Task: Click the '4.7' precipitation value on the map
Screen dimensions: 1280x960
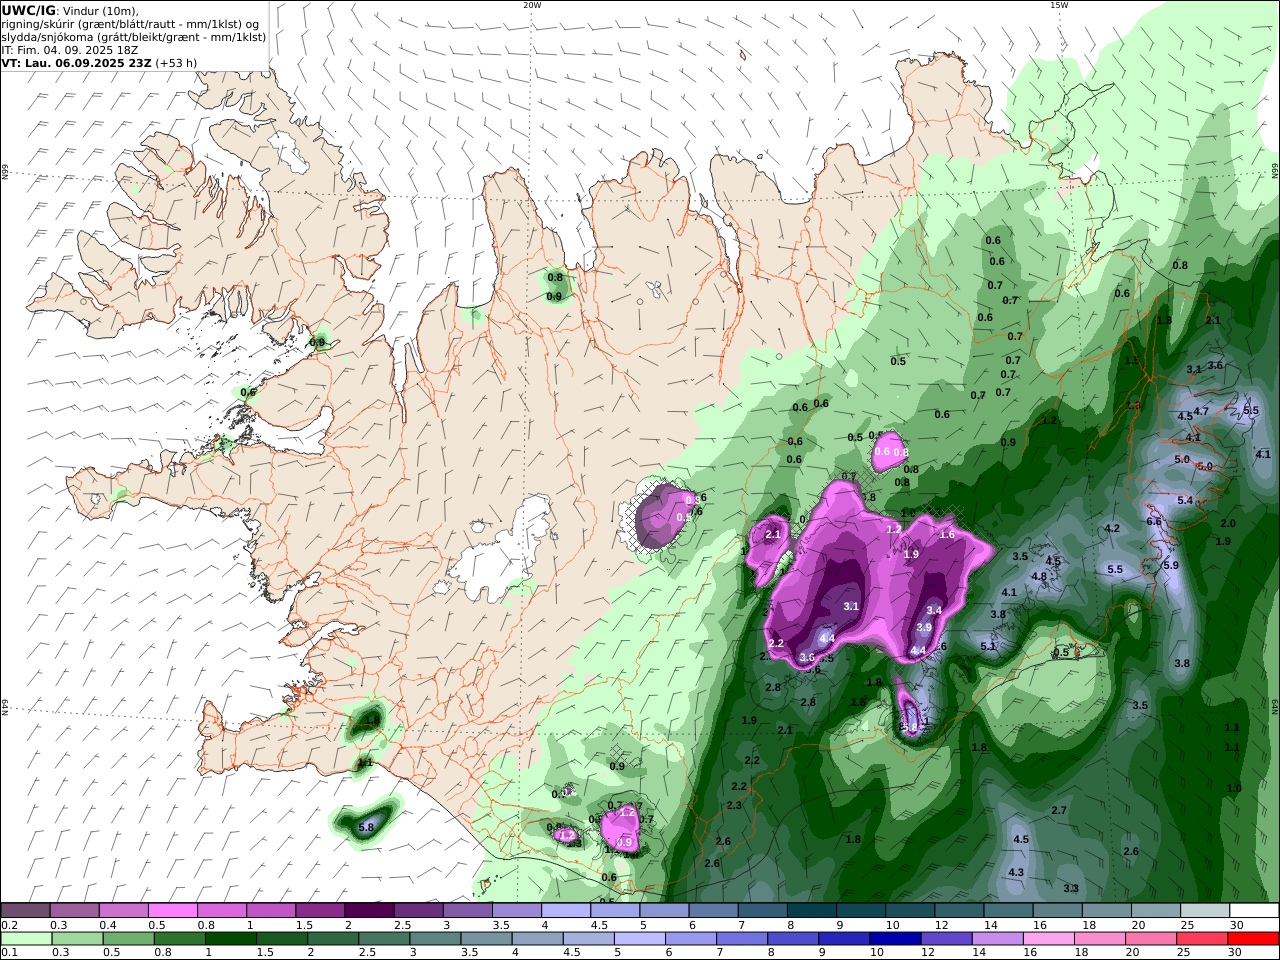Action: click(x=1201, y=411)
